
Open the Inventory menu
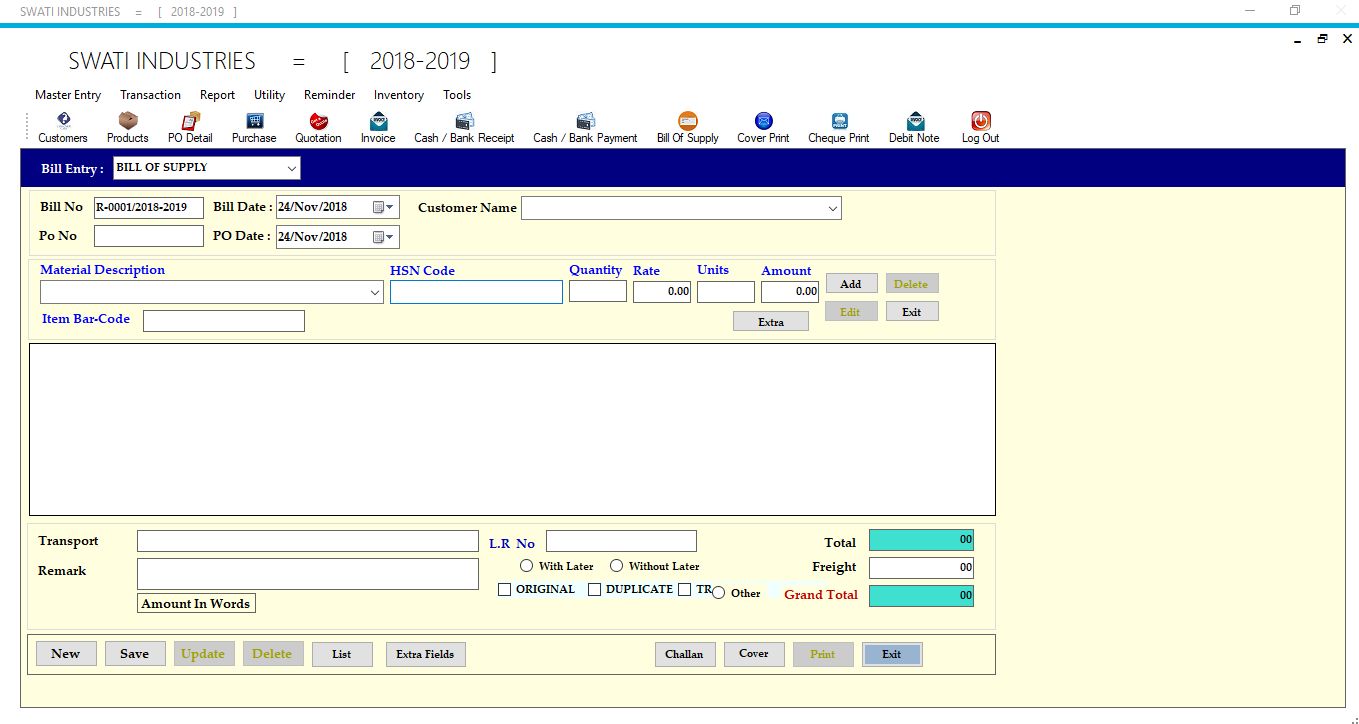click(x=398, y=95)
